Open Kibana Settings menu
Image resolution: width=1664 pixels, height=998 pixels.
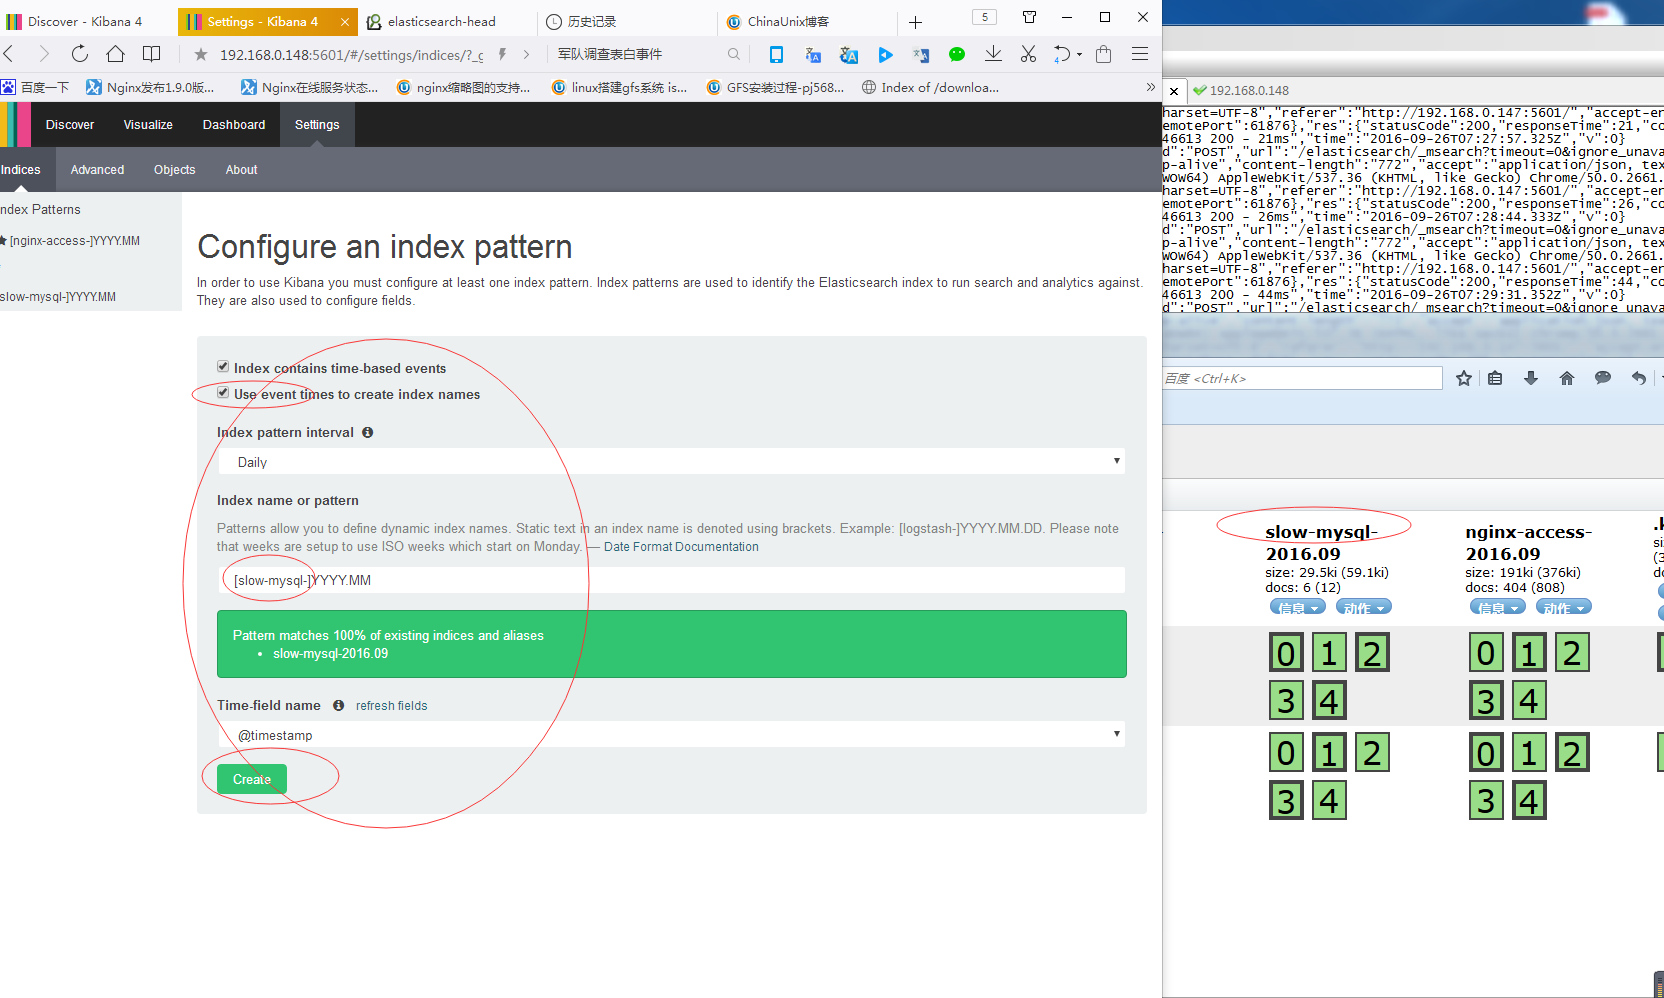tap(317, 125)
